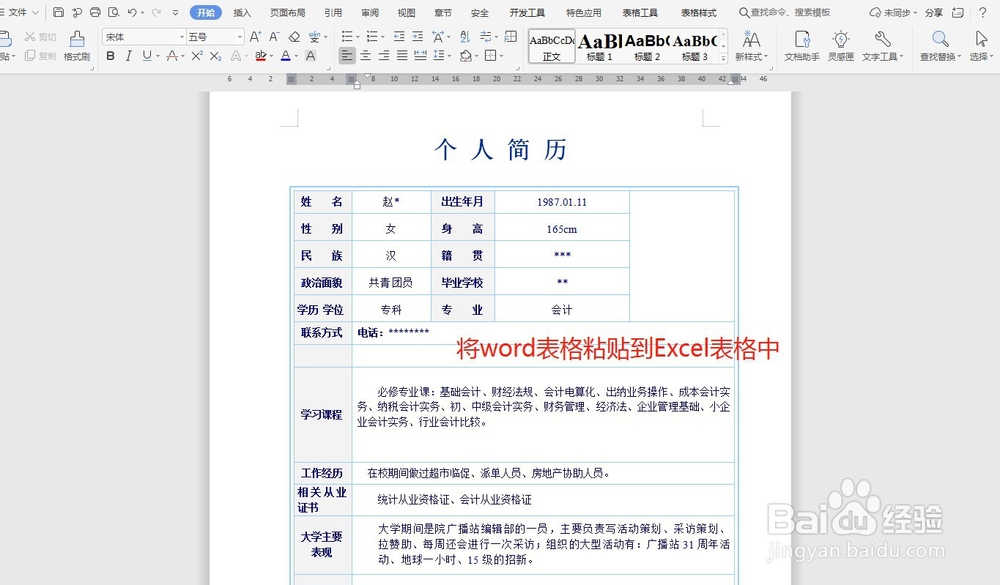This screenshot has width=1000, height=585.
Task: Open Print Preview from quick access toolbar
Action: coord(114,12)
